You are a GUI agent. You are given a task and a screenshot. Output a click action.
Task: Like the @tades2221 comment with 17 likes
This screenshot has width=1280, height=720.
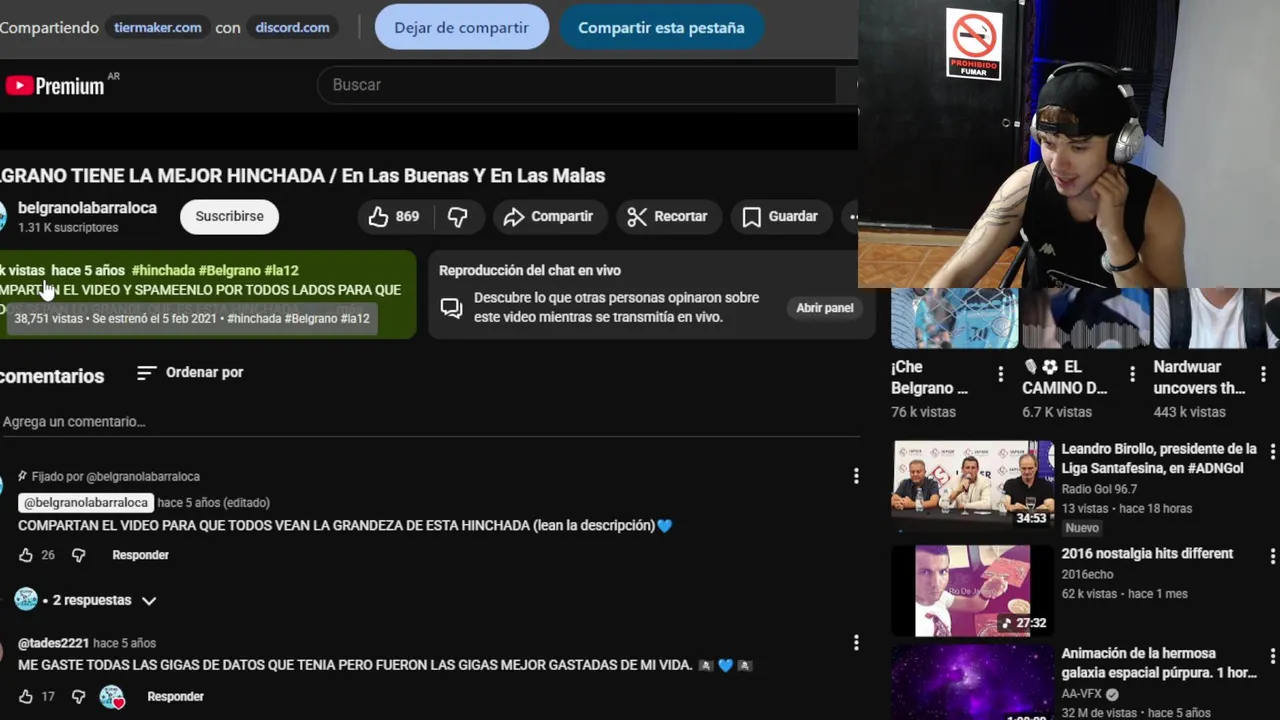[x=26, y=696]
